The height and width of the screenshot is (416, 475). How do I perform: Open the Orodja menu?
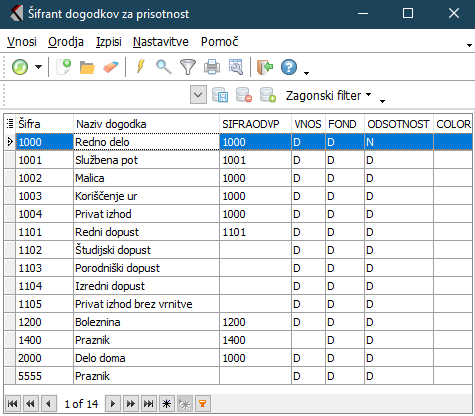pos(66,42)
